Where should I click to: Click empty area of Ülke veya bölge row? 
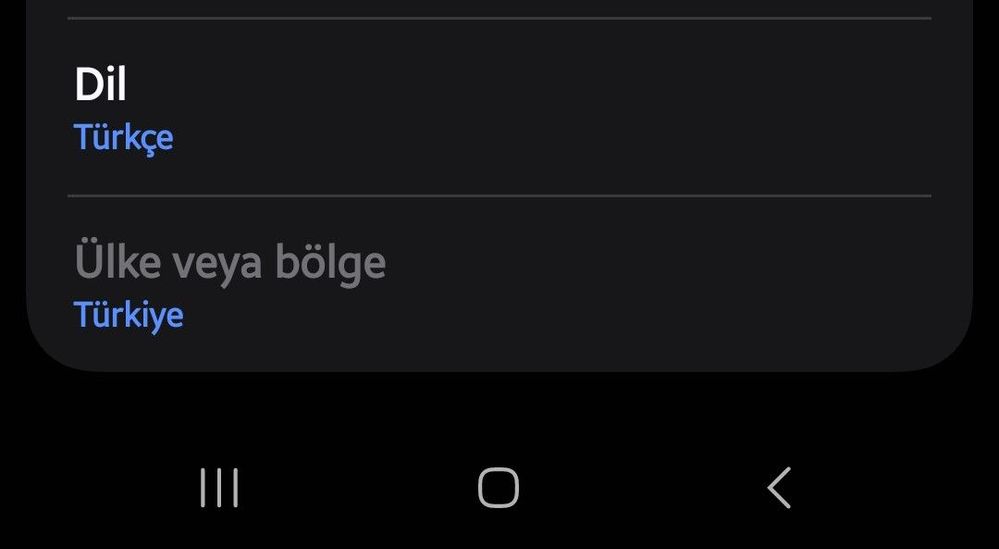(x=637, y=284)
